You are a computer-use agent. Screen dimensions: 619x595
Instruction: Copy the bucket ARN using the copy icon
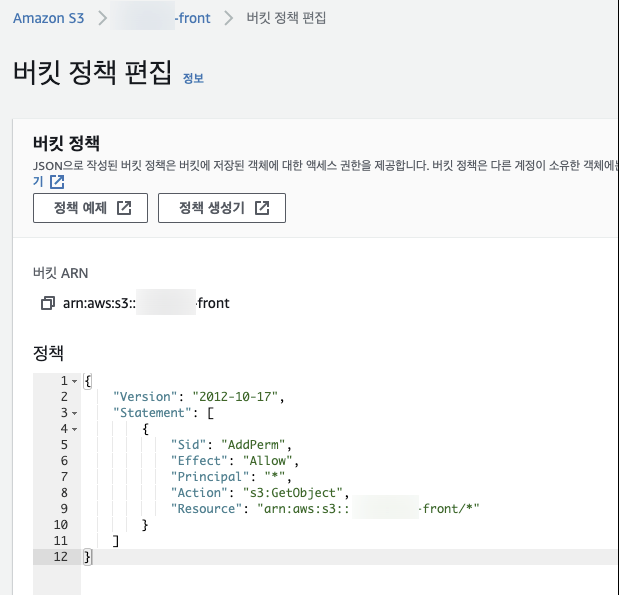[x=46, y=303]
